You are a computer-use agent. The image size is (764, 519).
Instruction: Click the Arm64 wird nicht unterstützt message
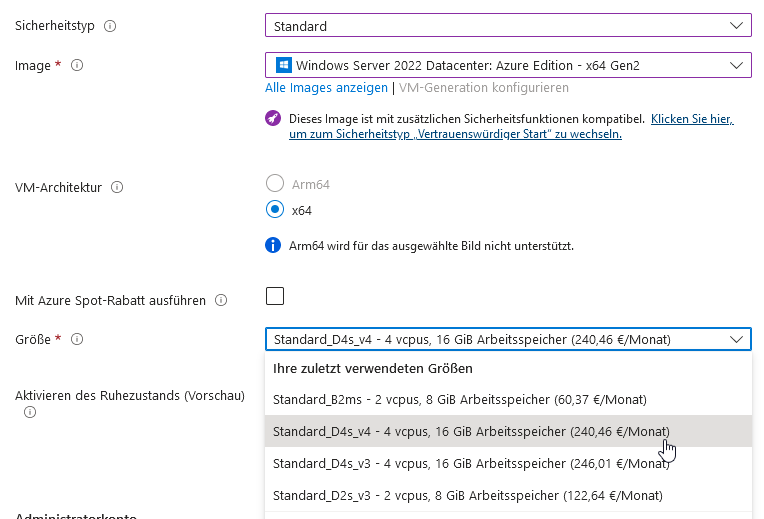(431, 246)
